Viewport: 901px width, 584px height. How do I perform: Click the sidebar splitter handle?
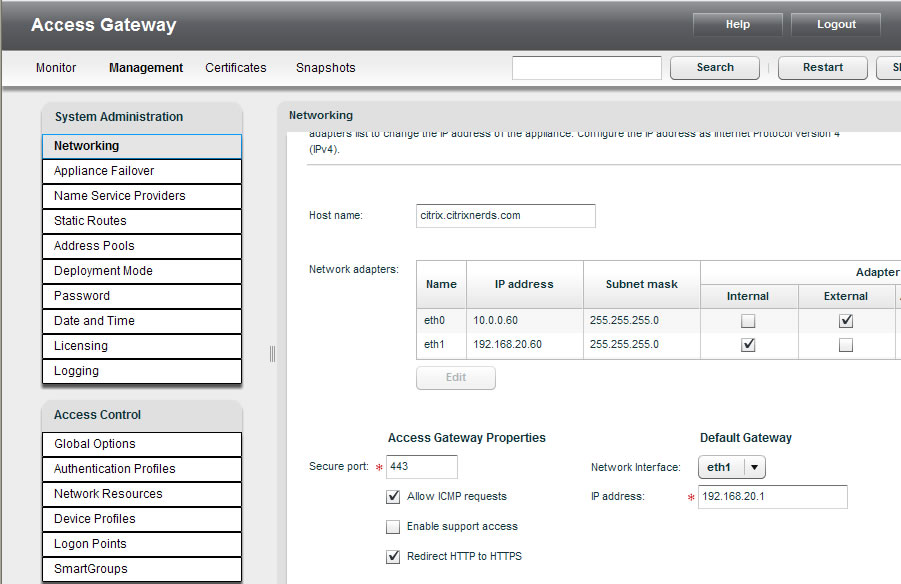click(x=272, y=354)
